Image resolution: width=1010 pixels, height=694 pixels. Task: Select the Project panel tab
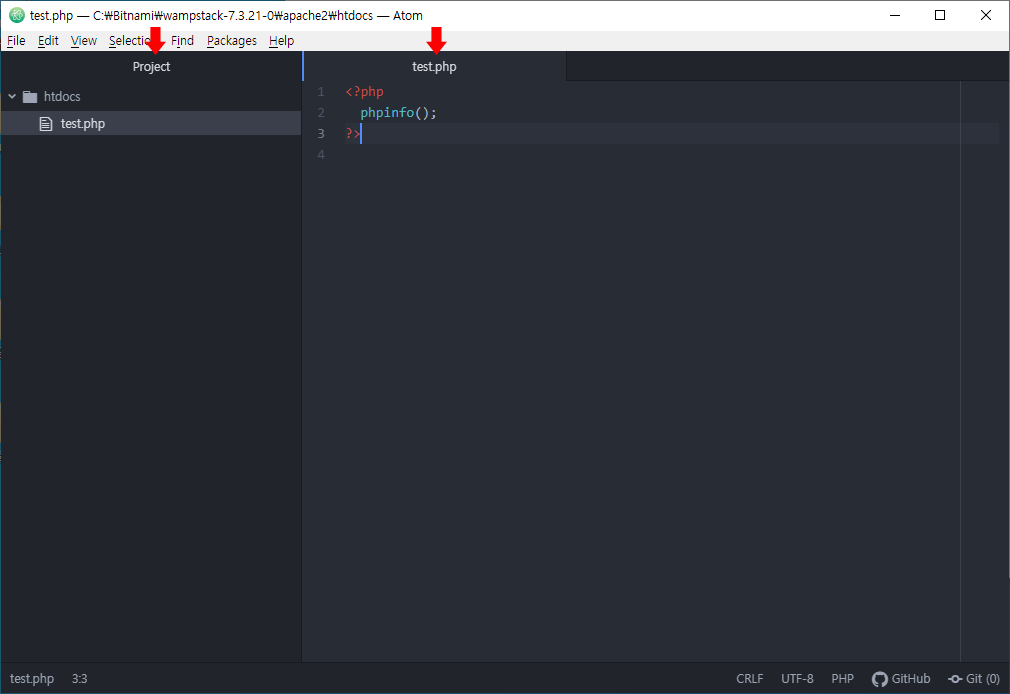[151, 66]
